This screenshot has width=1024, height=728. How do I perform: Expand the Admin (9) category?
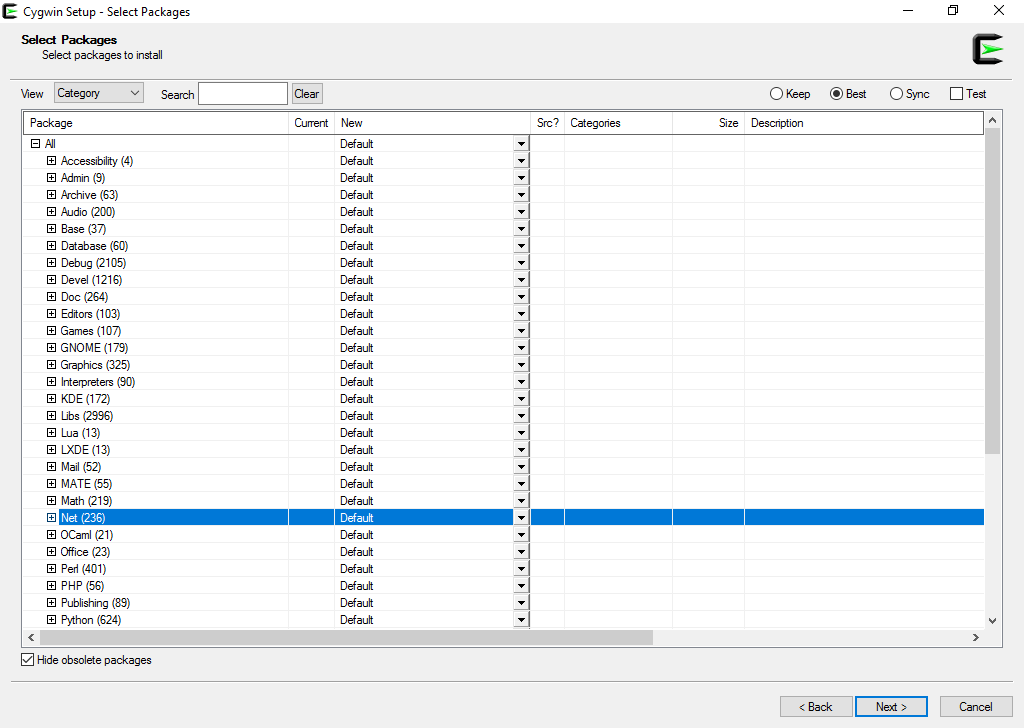click(52, 178)
